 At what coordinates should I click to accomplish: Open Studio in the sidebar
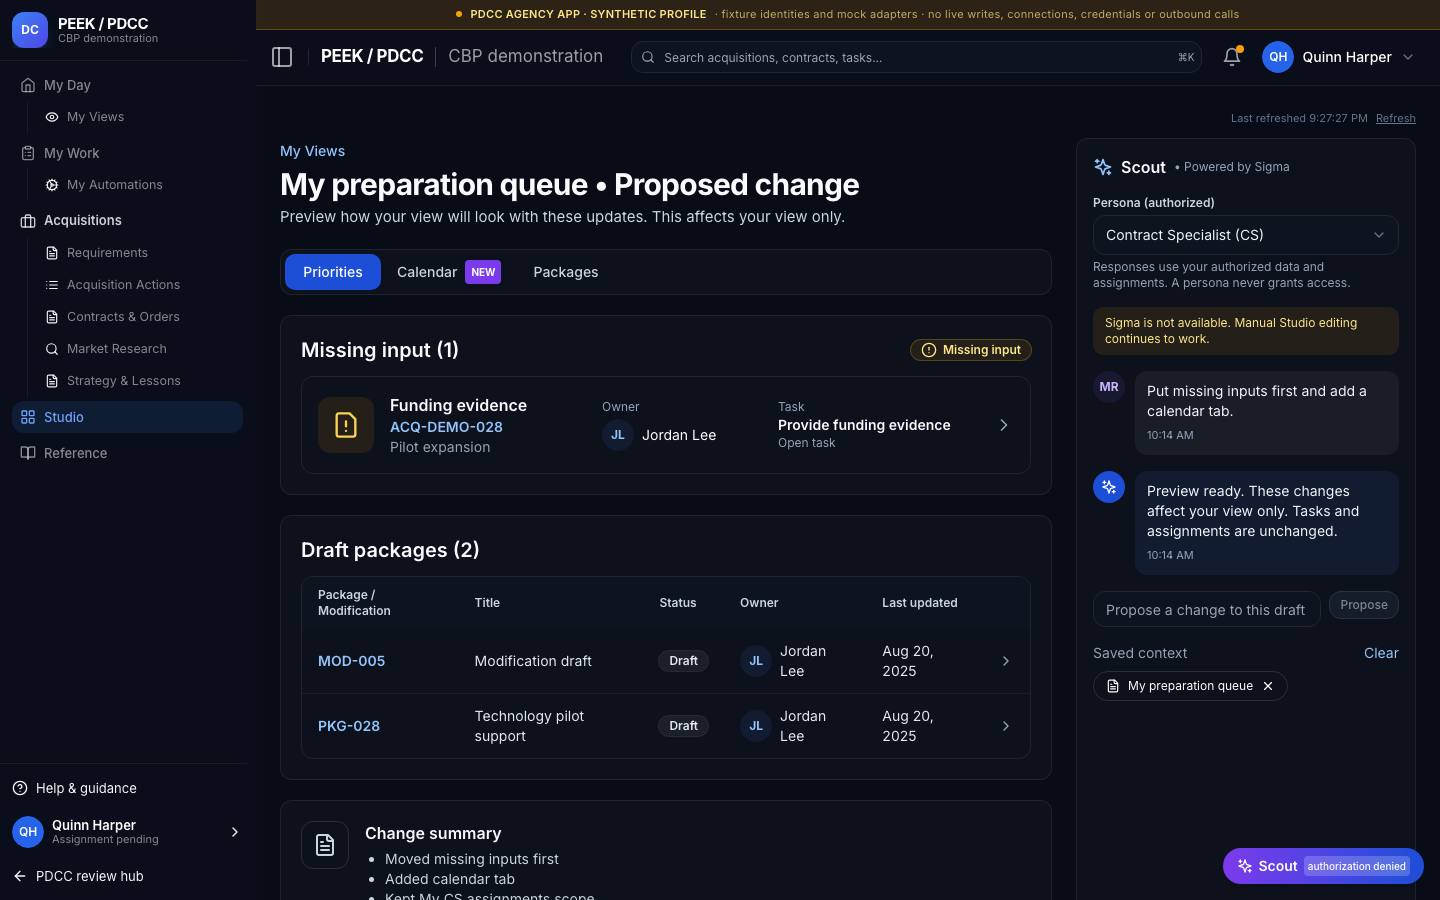pos(127,417)
